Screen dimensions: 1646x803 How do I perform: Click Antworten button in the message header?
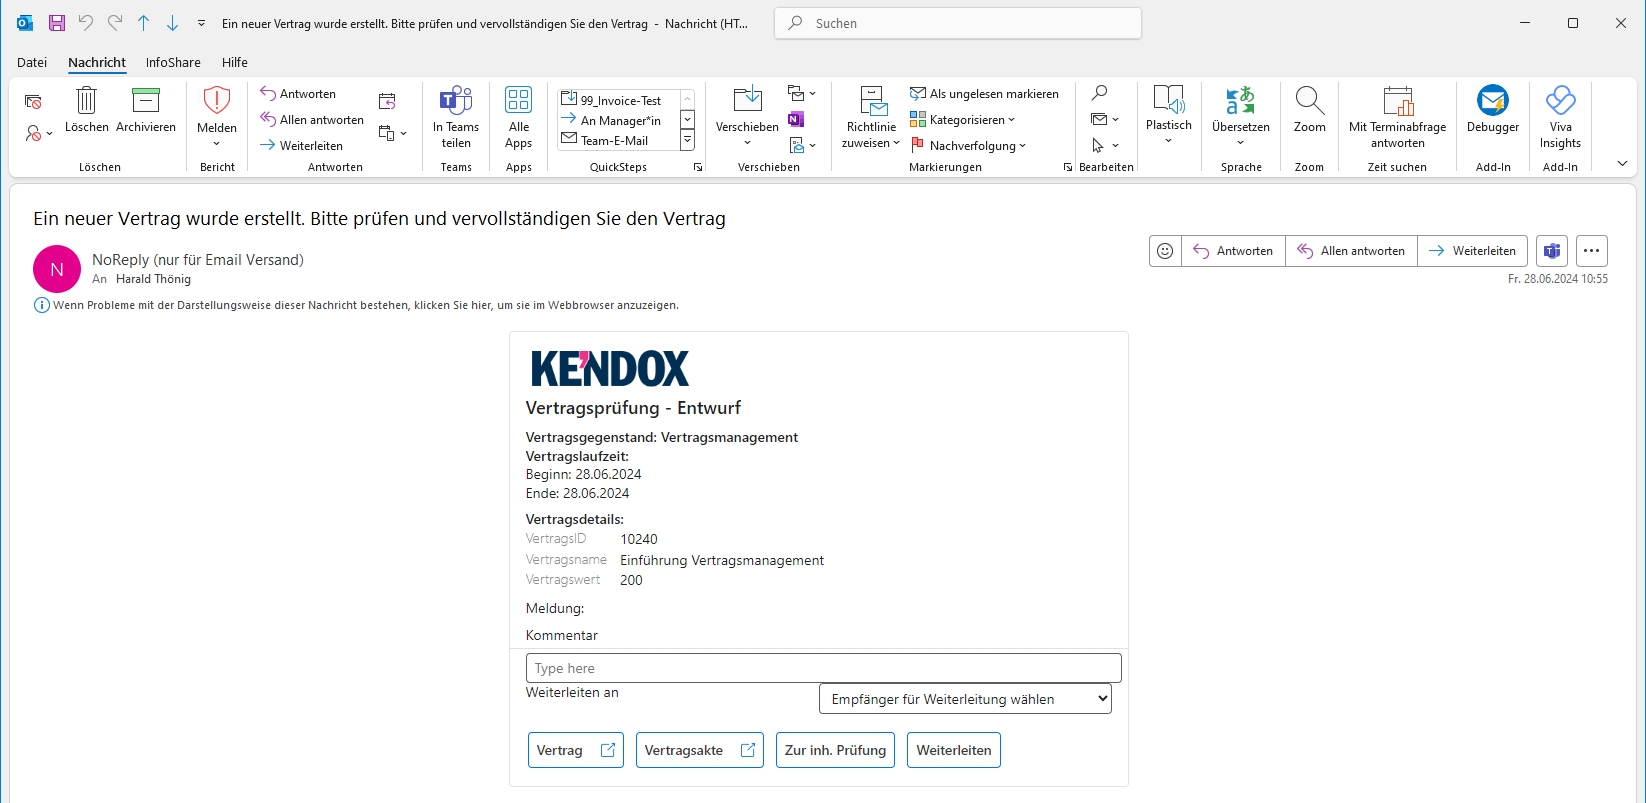[x=1234, y=251]
